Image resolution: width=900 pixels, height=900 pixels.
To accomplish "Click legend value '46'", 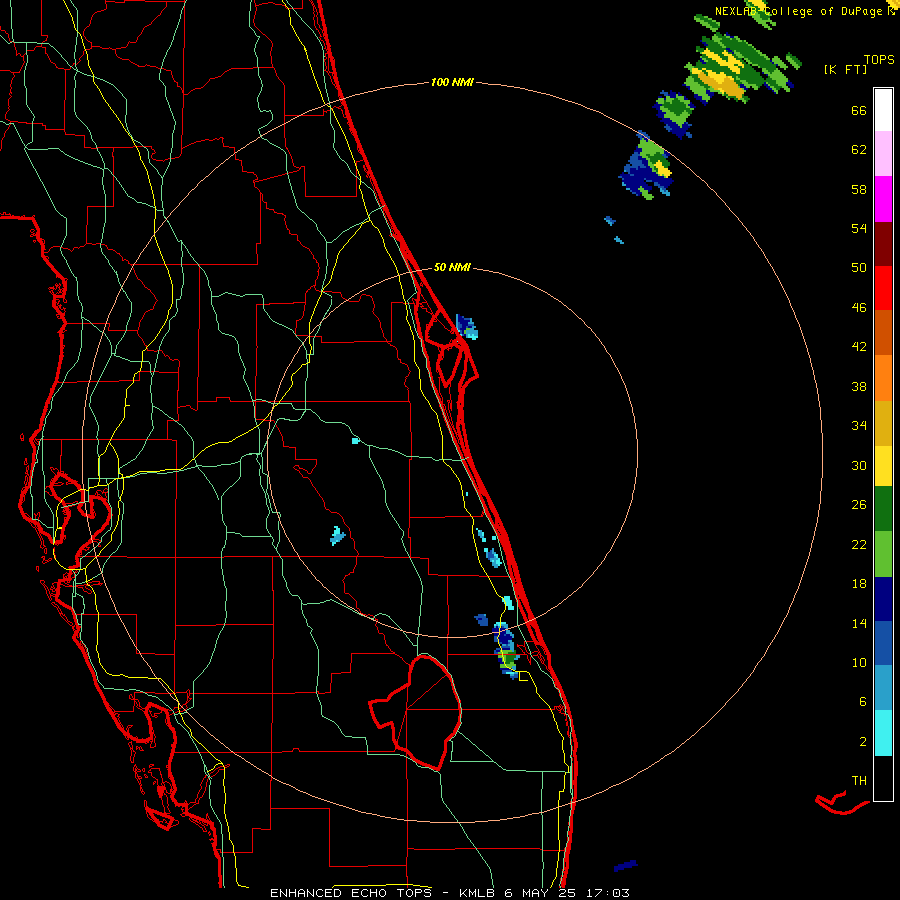I will pos(859,308).
